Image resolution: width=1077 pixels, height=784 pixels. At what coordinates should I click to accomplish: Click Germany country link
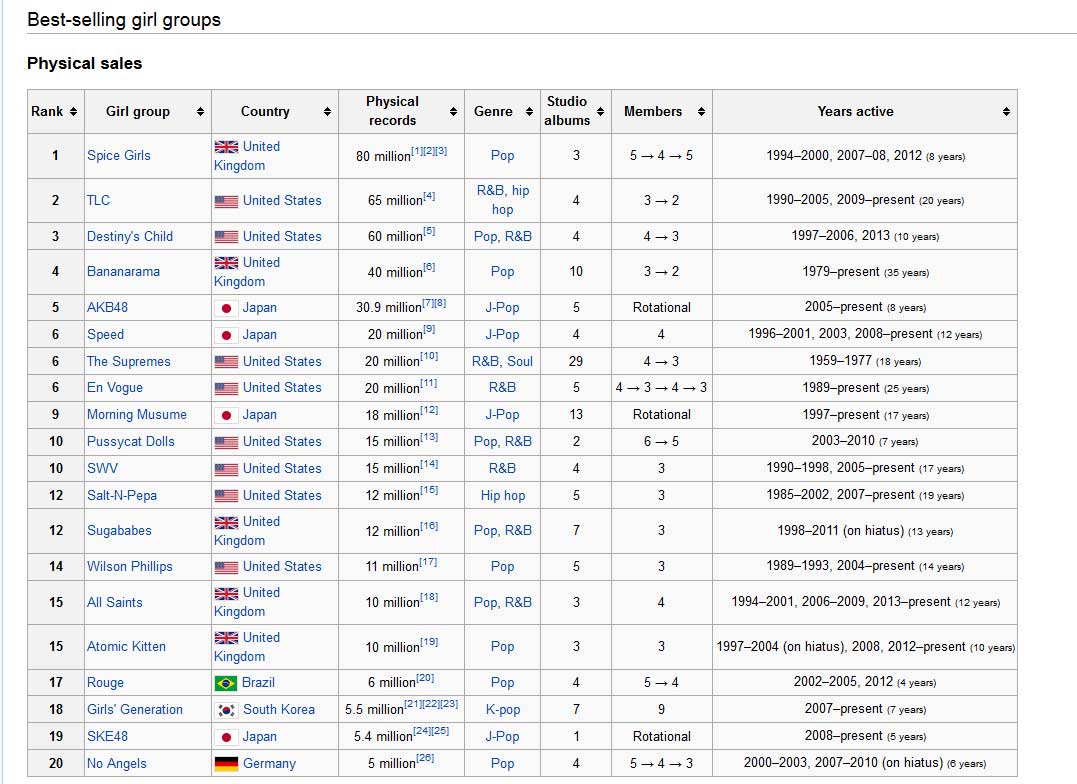(269, 763)
